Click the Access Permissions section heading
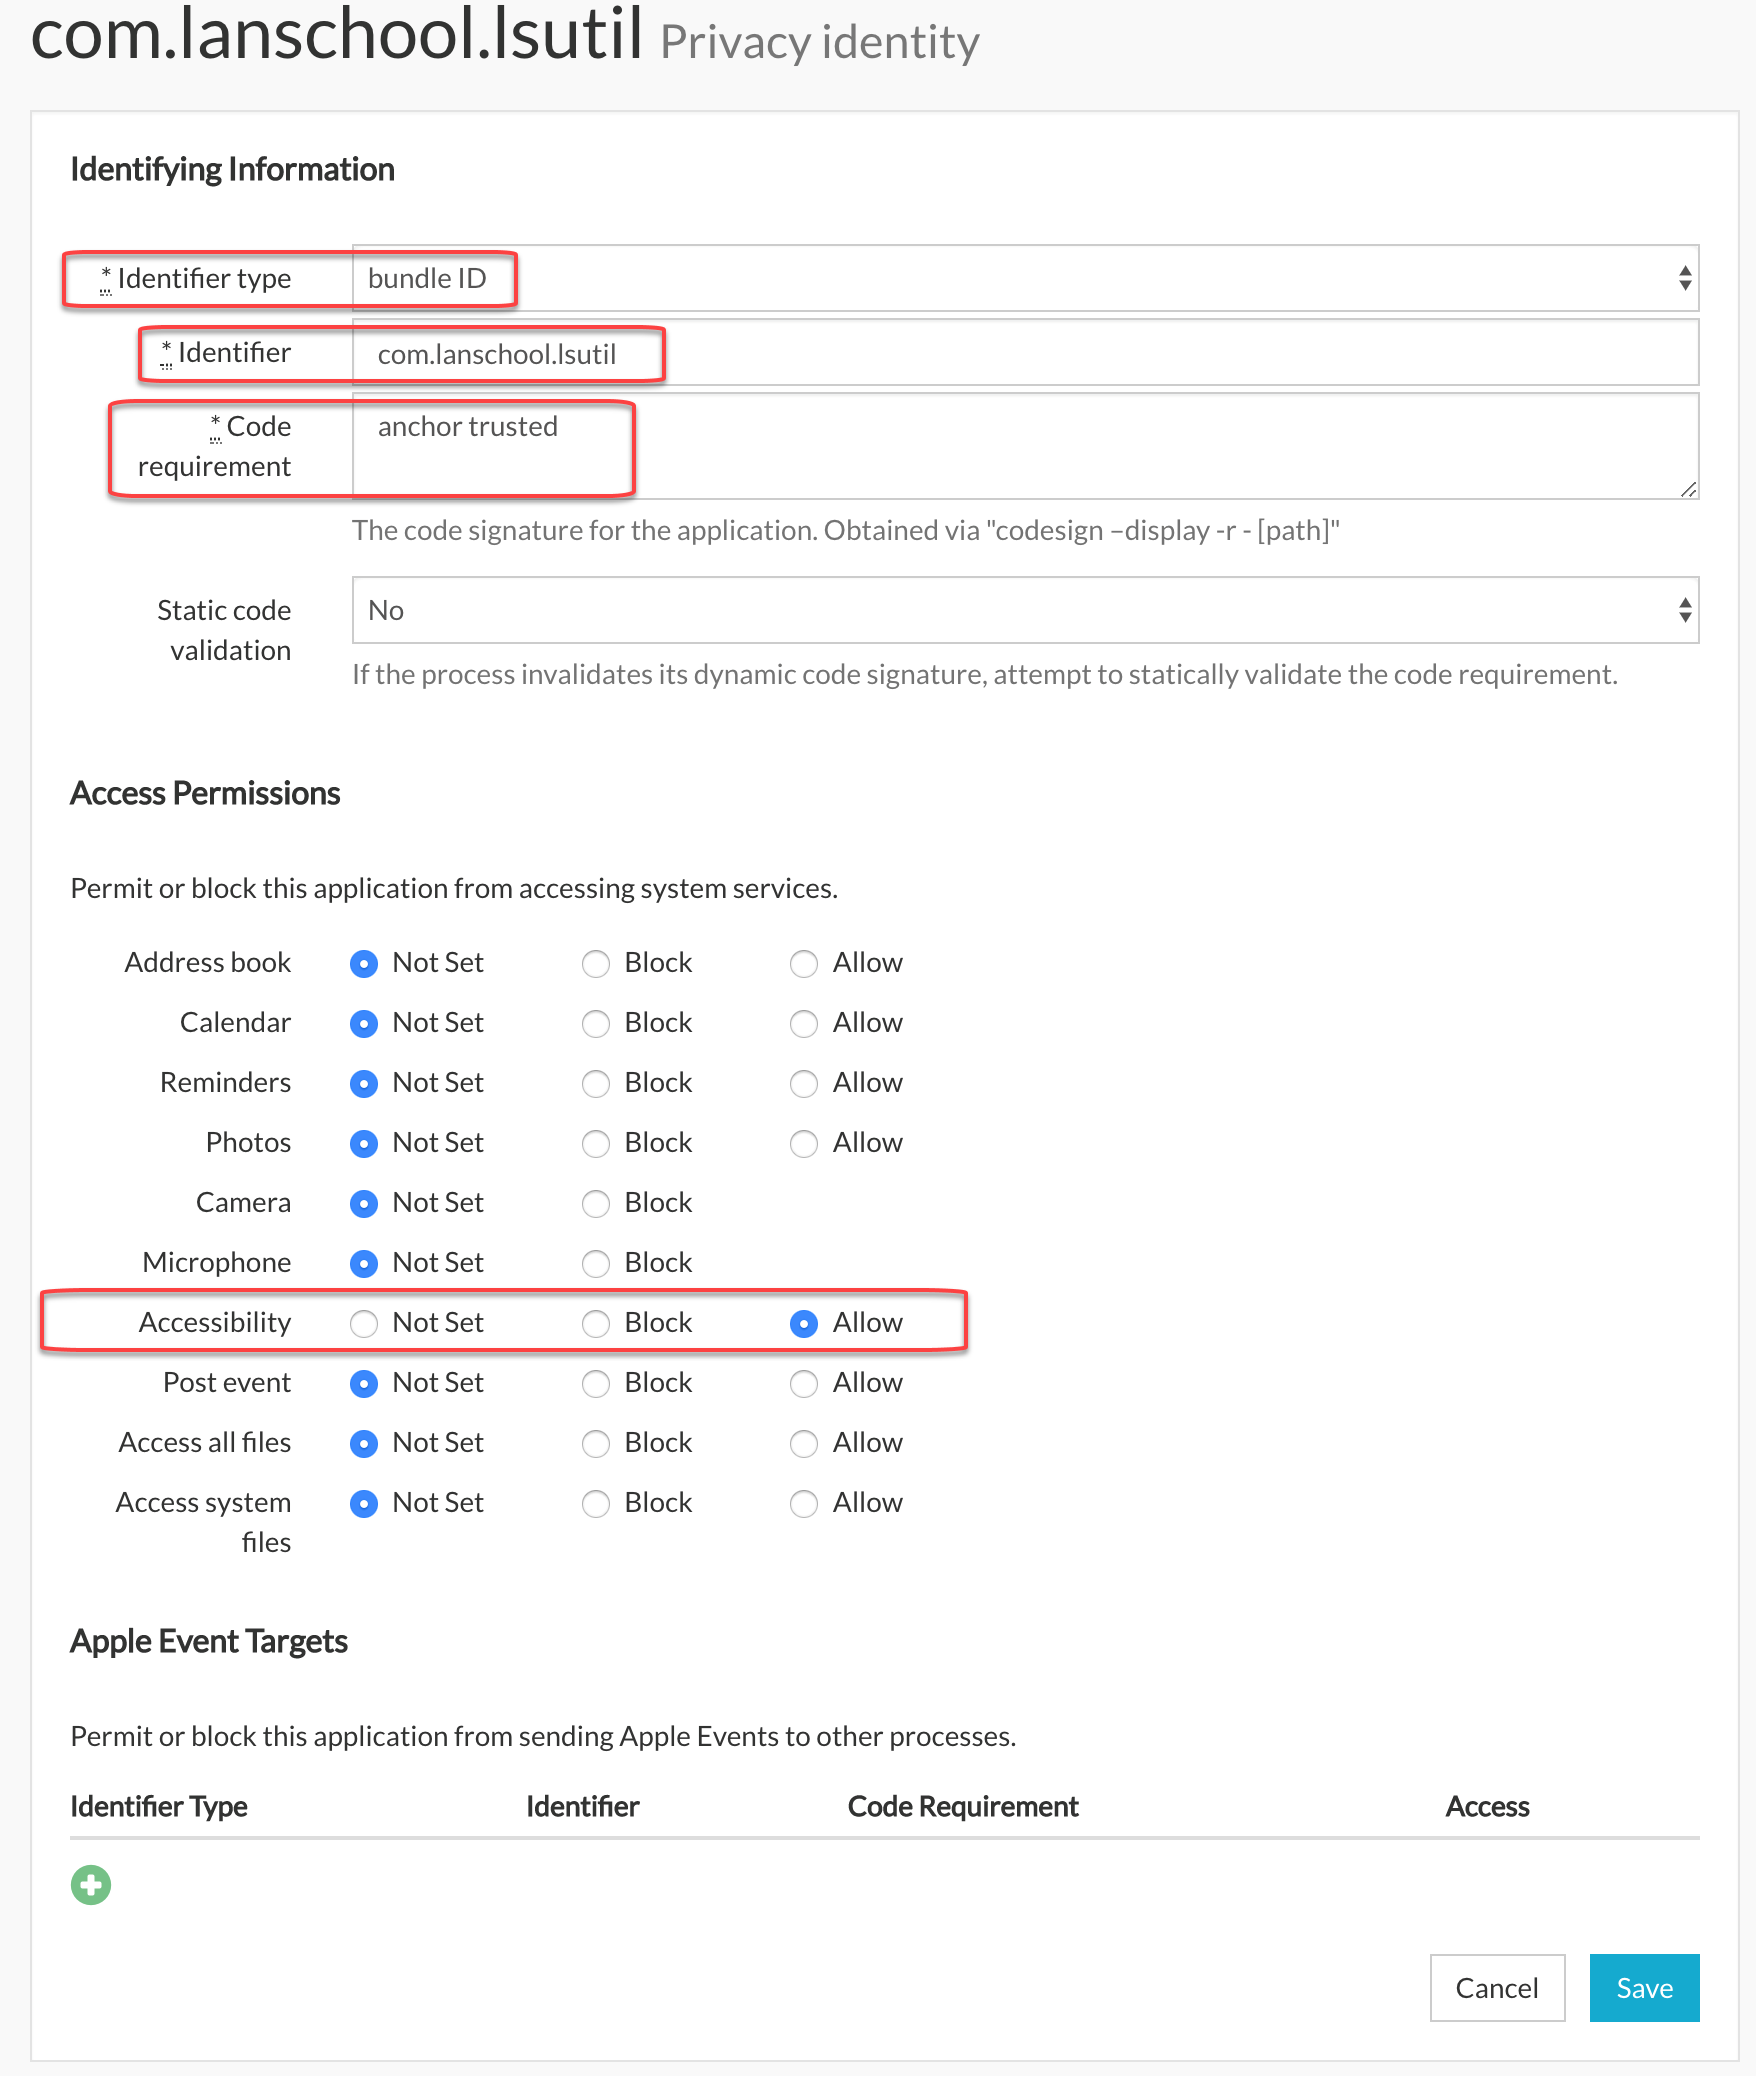Screen dimensions: 1756x2076 pyautogui.click(x=205, y=793)
